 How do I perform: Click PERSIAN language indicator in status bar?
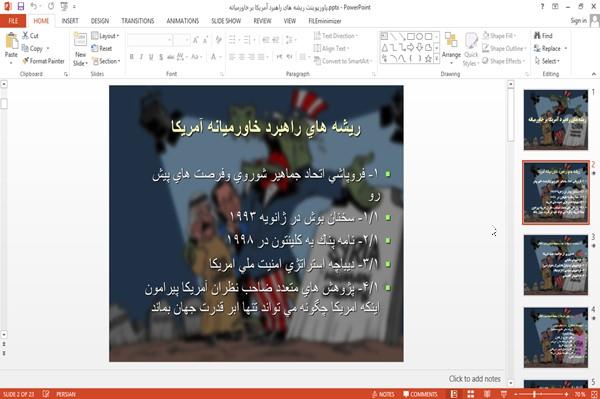pyautogui.click(x=66, y=394)
